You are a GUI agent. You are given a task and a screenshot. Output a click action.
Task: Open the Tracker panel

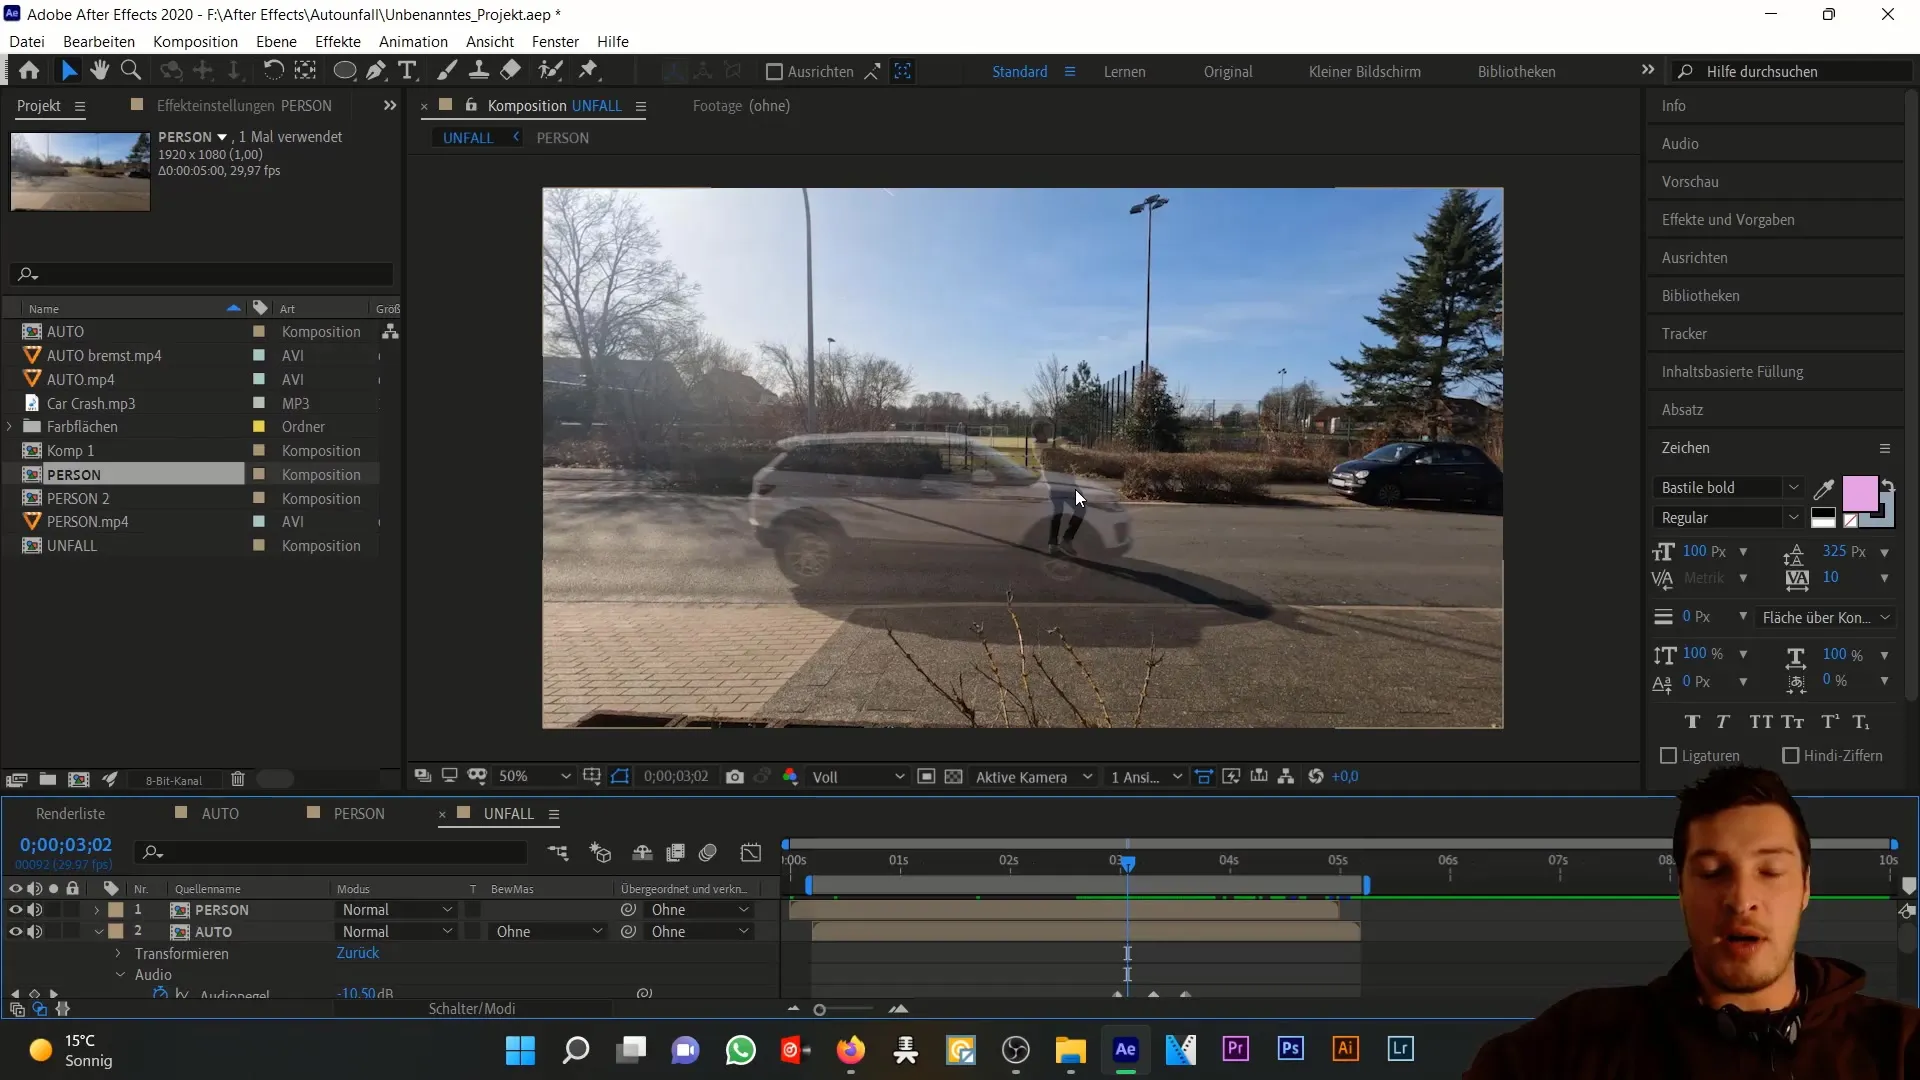pos(1684,334)
